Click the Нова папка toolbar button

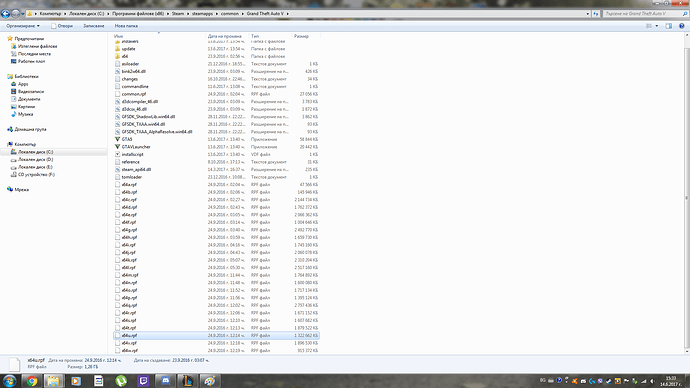coord(126,26)
